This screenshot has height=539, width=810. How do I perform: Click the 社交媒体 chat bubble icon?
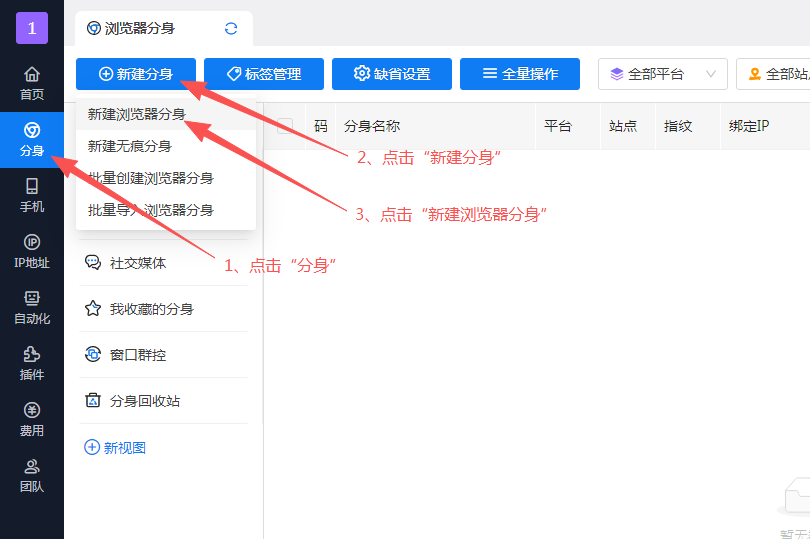[x=93, y=263]
